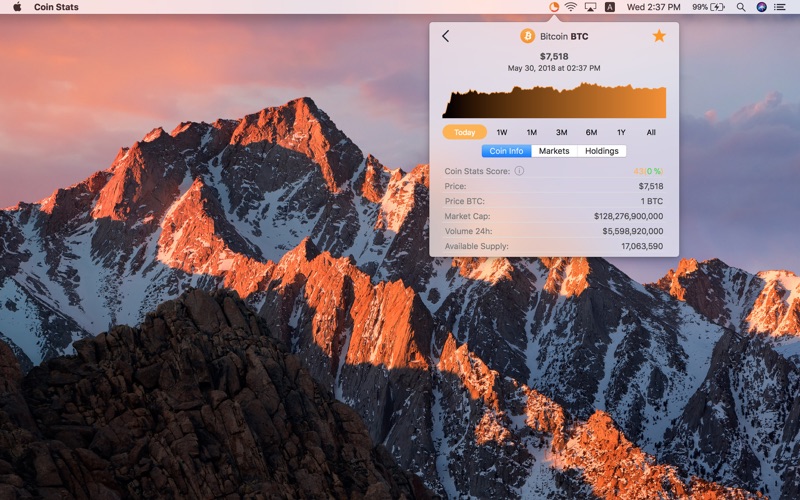Click the orange Bitcoin logo icon

coord(528,36)
